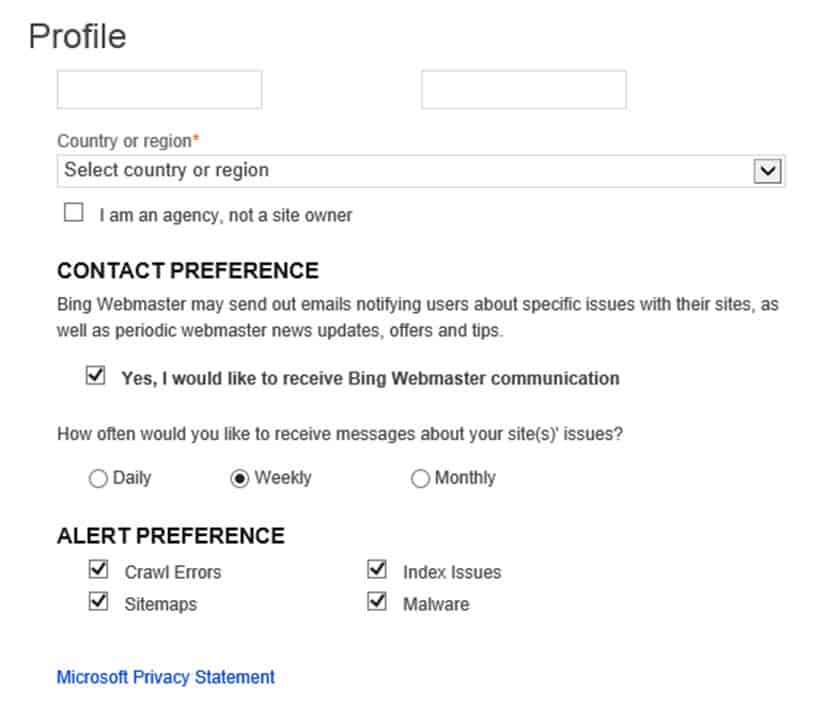This screenshot has height=714, width=834.
Task: Select the Daily frequency radio button
Action: point(98,478)
